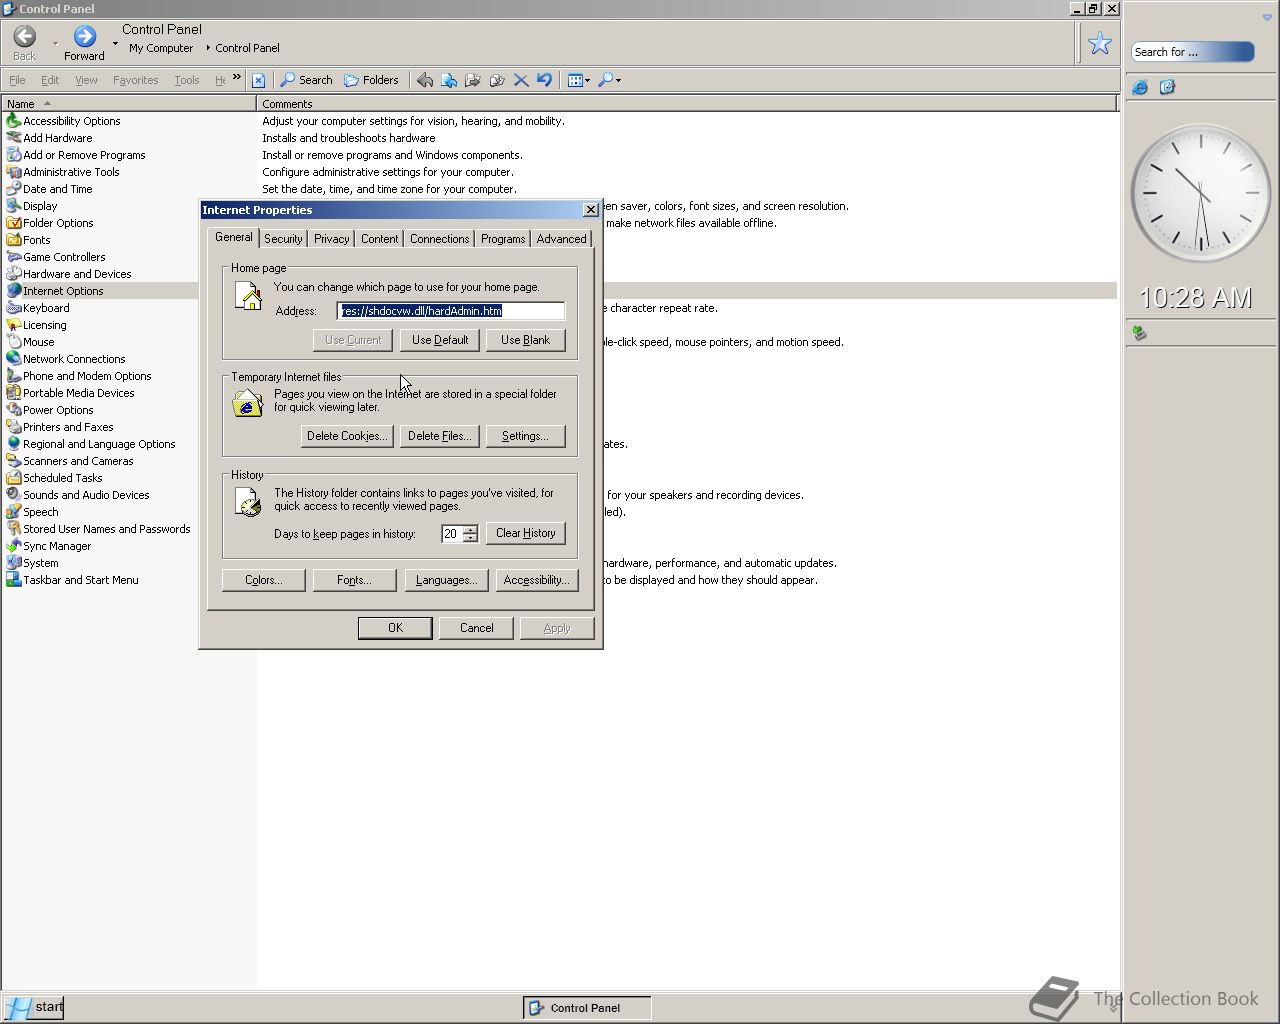Click the Add Hardware icon
The image size is (1280, 1024).
pos(14,138)
